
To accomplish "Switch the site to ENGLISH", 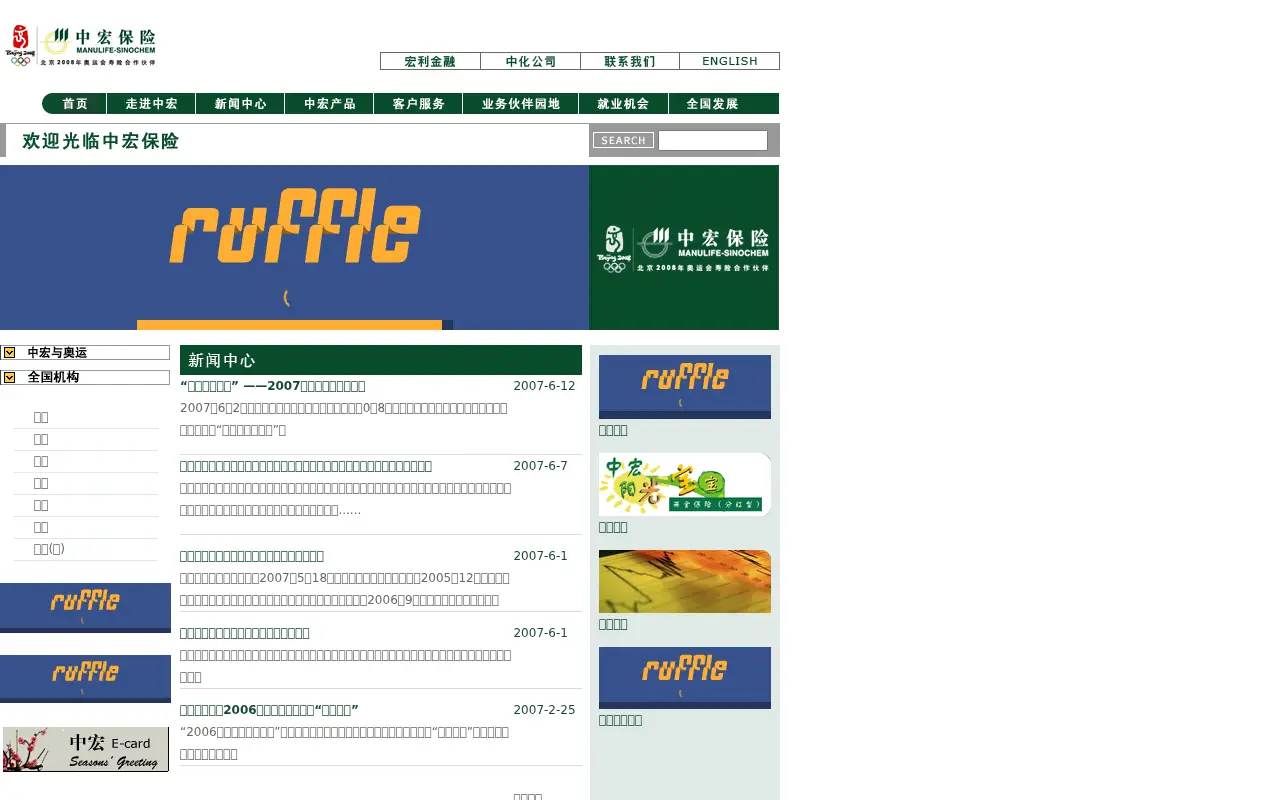I will pos(730,61).
